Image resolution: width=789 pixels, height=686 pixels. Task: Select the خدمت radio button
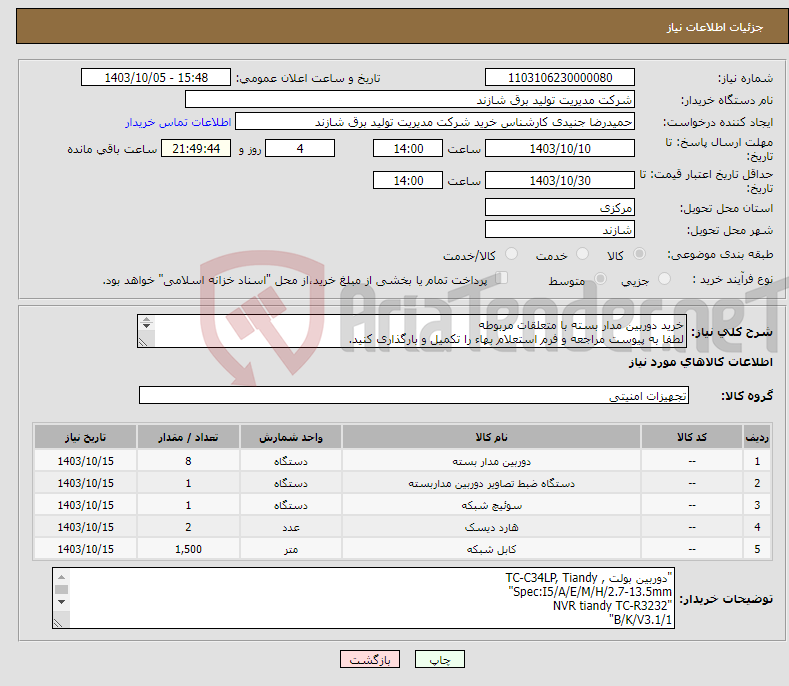click(582, 254)
